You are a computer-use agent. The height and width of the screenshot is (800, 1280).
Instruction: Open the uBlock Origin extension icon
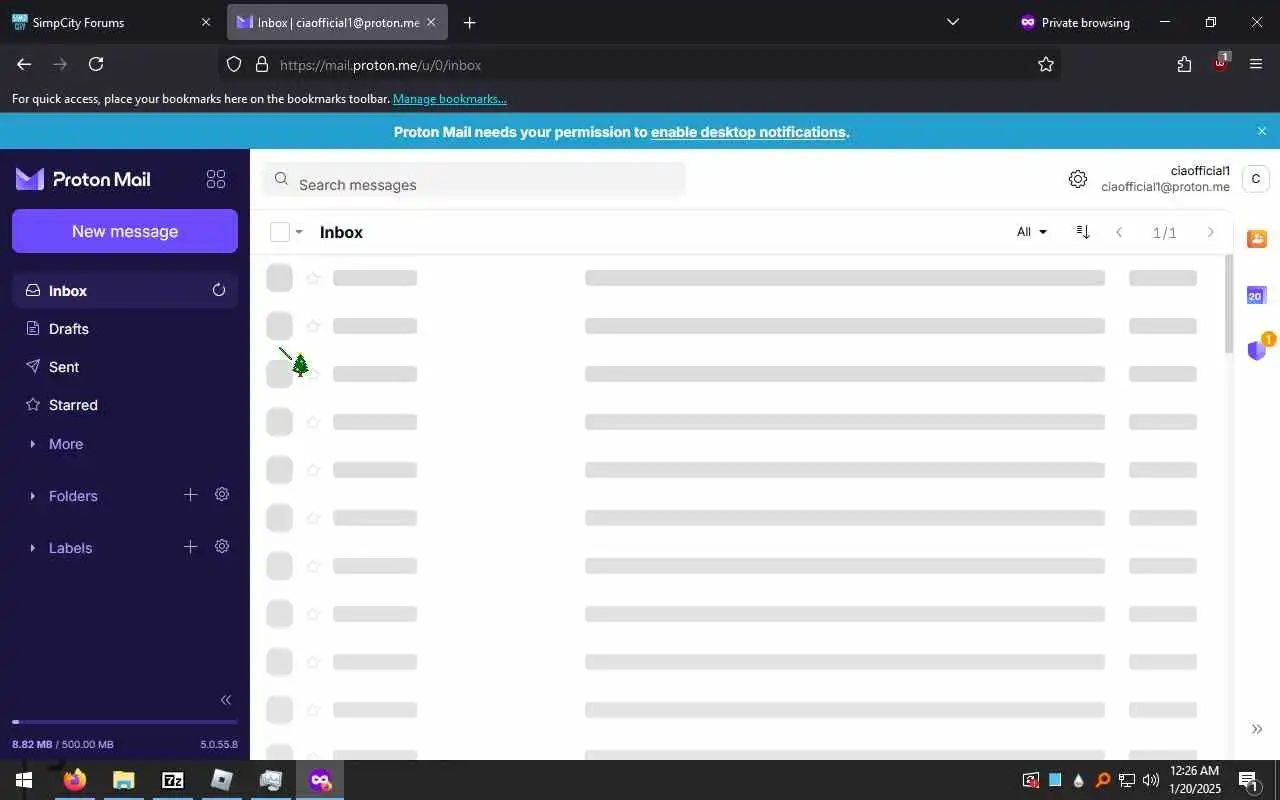pyautogui.click(x=1221, y=62)
